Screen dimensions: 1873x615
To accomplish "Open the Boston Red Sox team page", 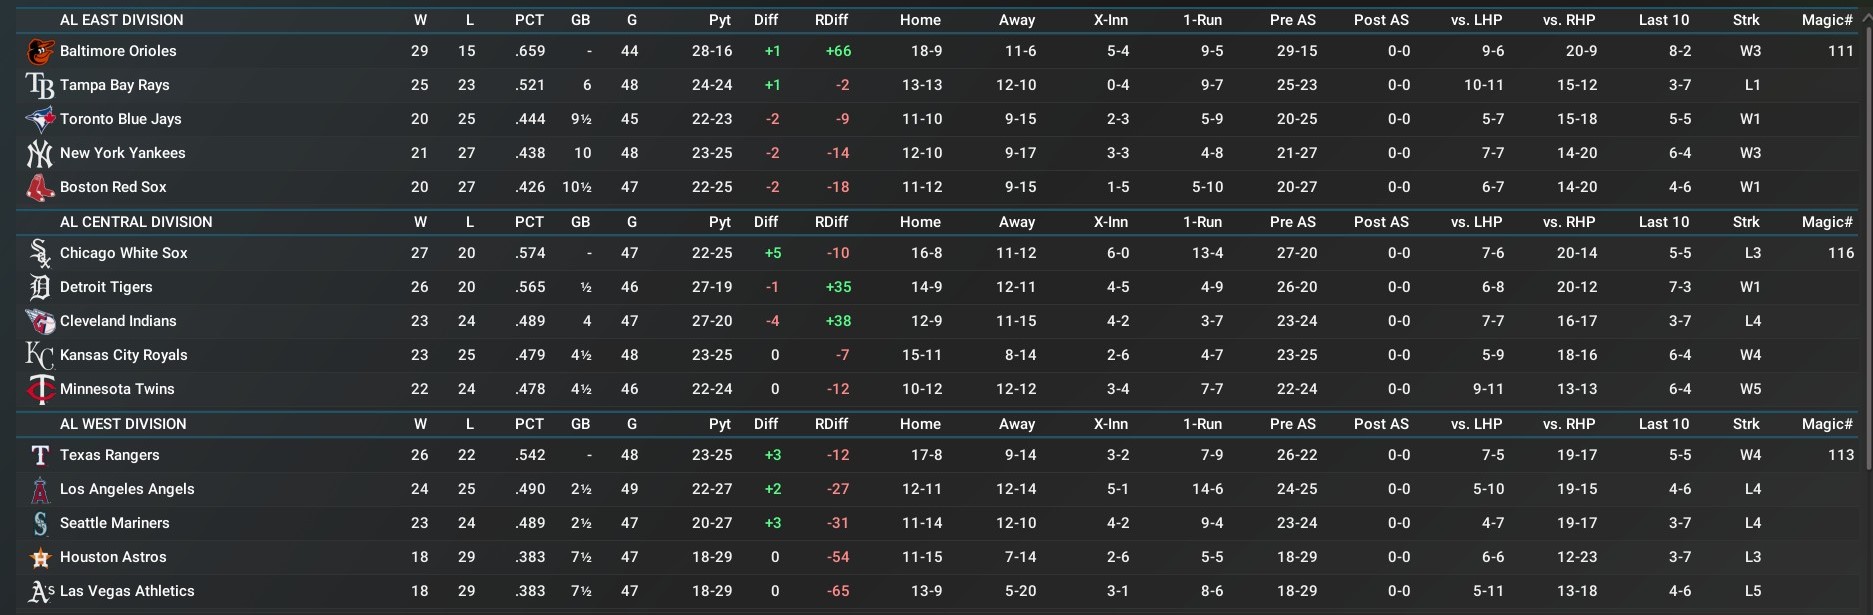I will 113,187.
